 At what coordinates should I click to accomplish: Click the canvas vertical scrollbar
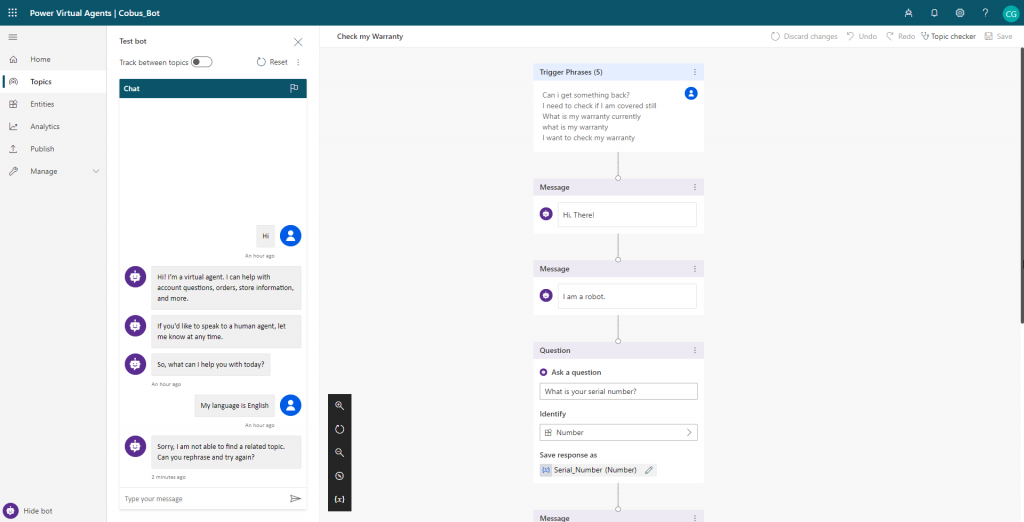[1021, 185]
